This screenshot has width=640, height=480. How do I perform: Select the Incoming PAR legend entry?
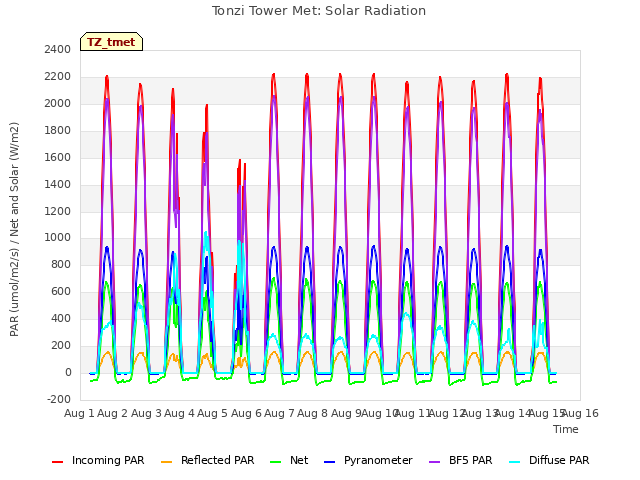tap(98, 460)
